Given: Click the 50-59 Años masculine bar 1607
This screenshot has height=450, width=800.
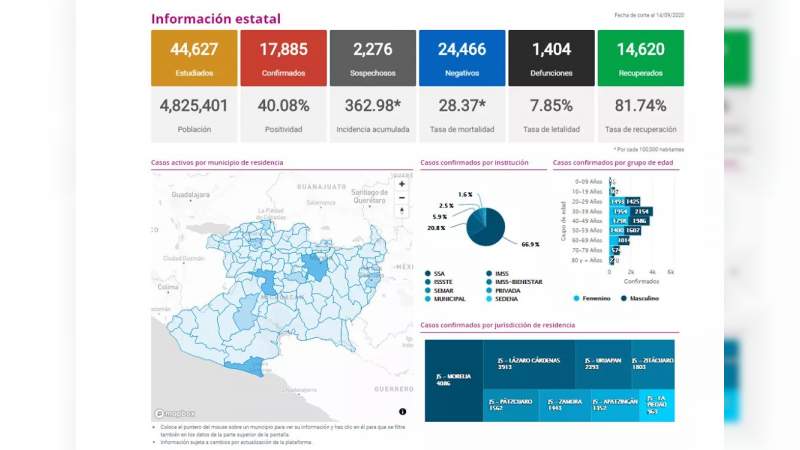Looking at the screenshot, I should point(633,231).
